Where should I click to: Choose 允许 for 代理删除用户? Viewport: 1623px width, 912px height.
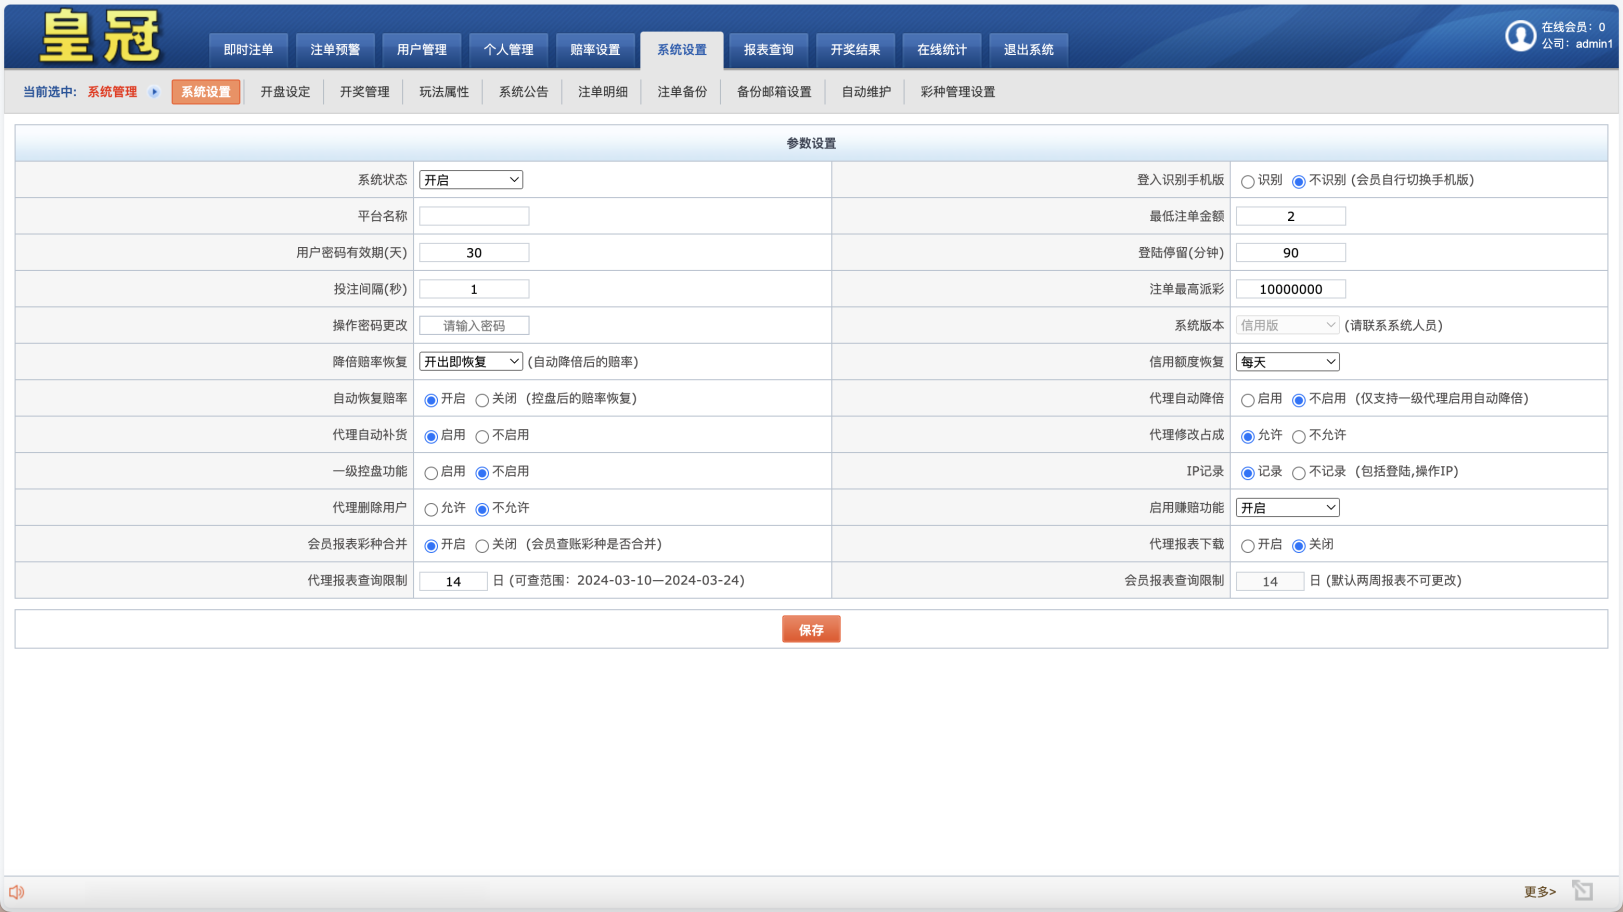(x=431, y=508)
